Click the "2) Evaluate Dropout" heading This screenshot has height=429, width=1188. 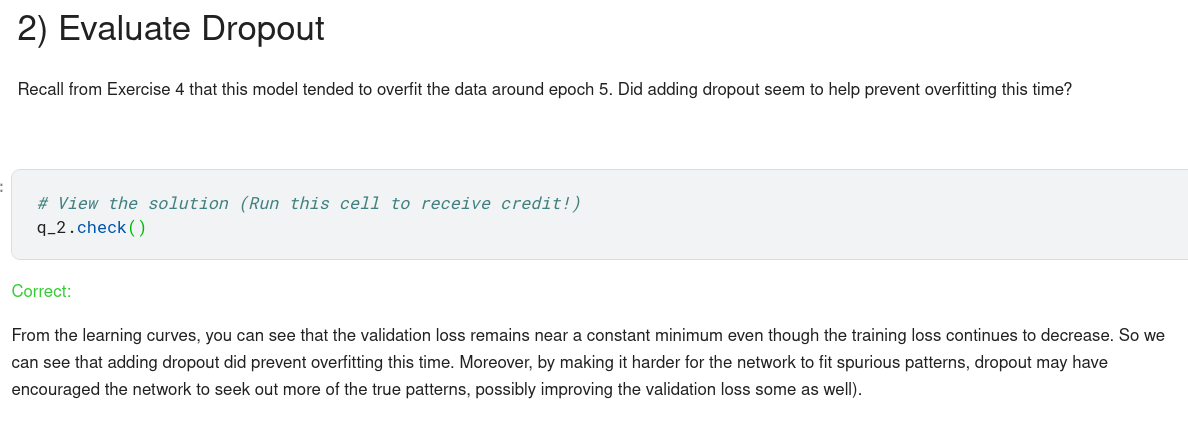tap(171, 29)
